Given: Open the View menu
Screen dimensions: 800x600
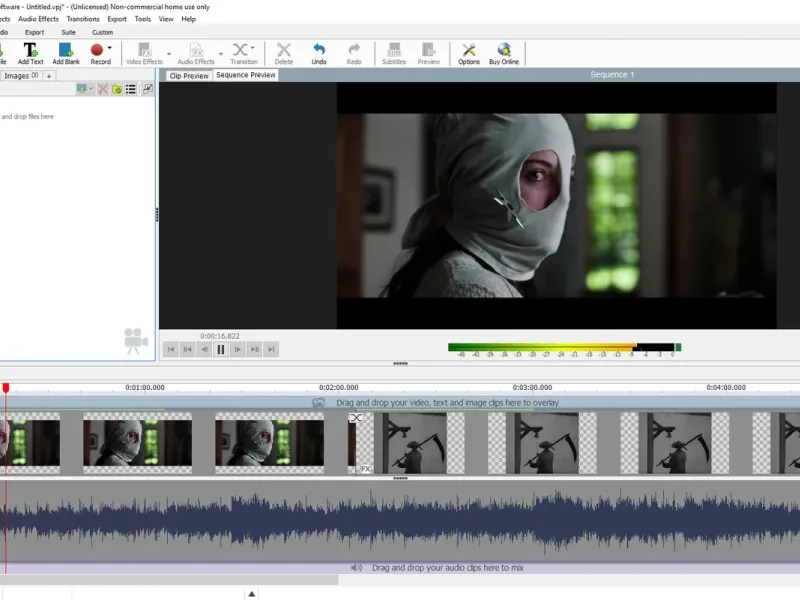Looking at the screenshot, I should tap(166, 19).
